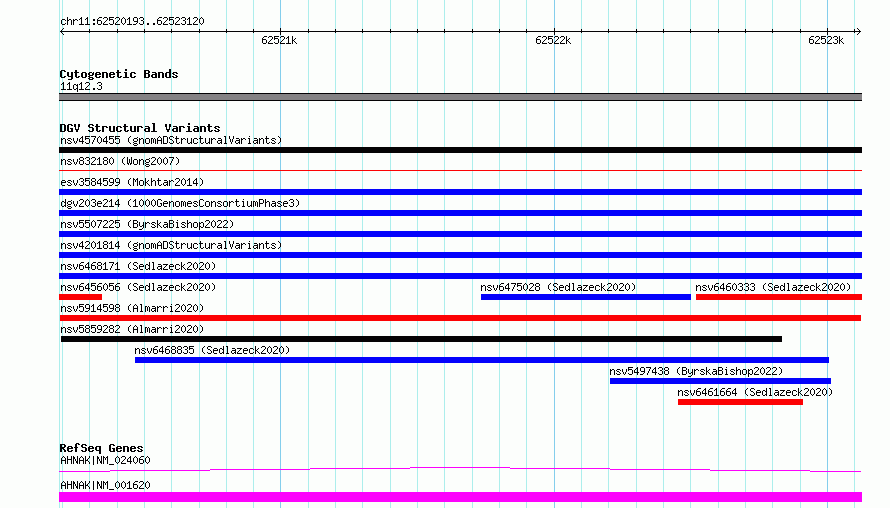The height and width of the screenshot is (508, 890).
Task: Select blue bar under nsv5507225
Action: (460, 234)
